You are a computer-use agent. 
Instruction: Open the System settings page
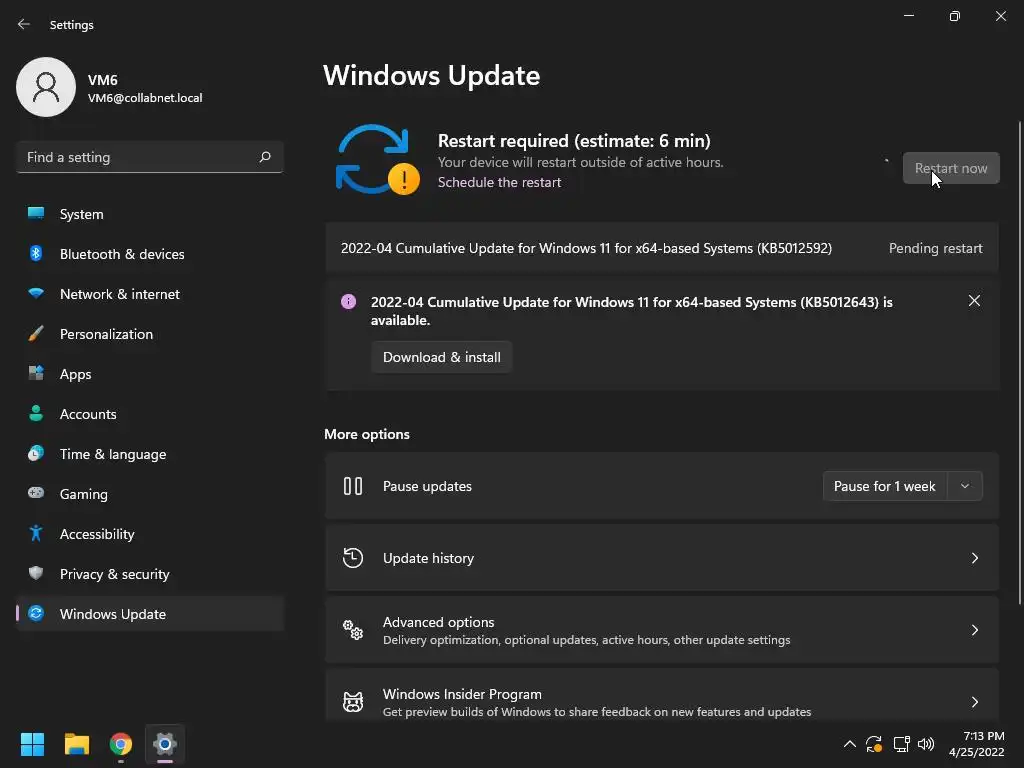(81, 214)
